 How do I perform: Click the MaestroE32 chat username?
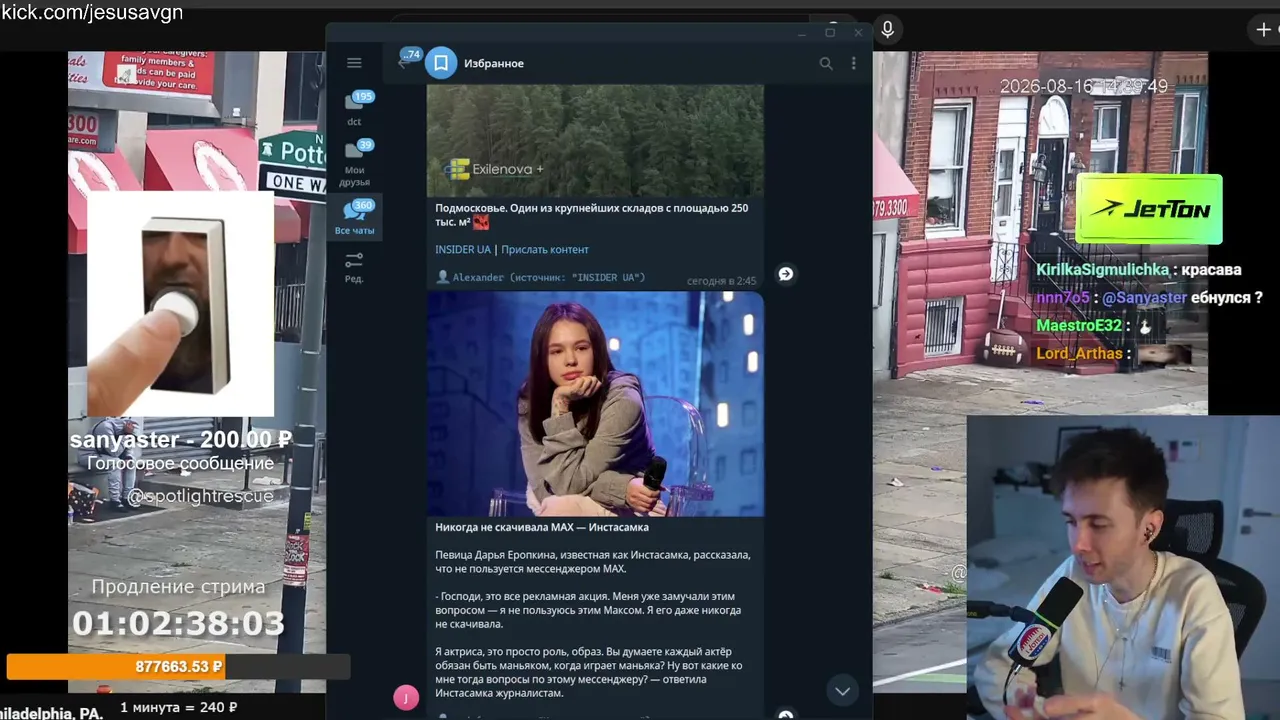point(1079,326)
